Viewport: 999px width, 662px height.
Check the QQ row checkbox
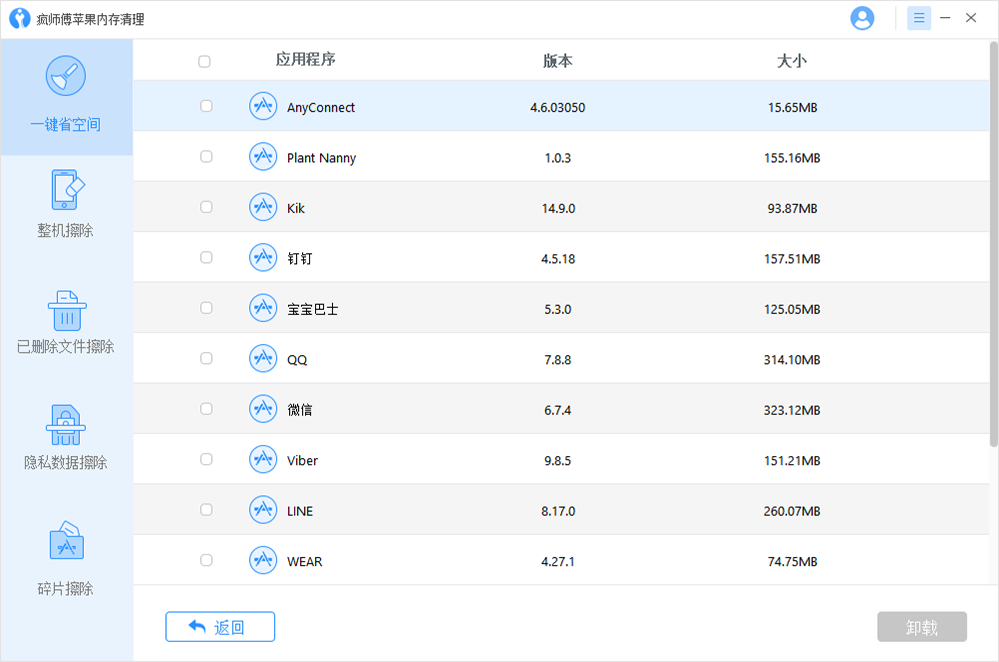click(x=206, y=358)
